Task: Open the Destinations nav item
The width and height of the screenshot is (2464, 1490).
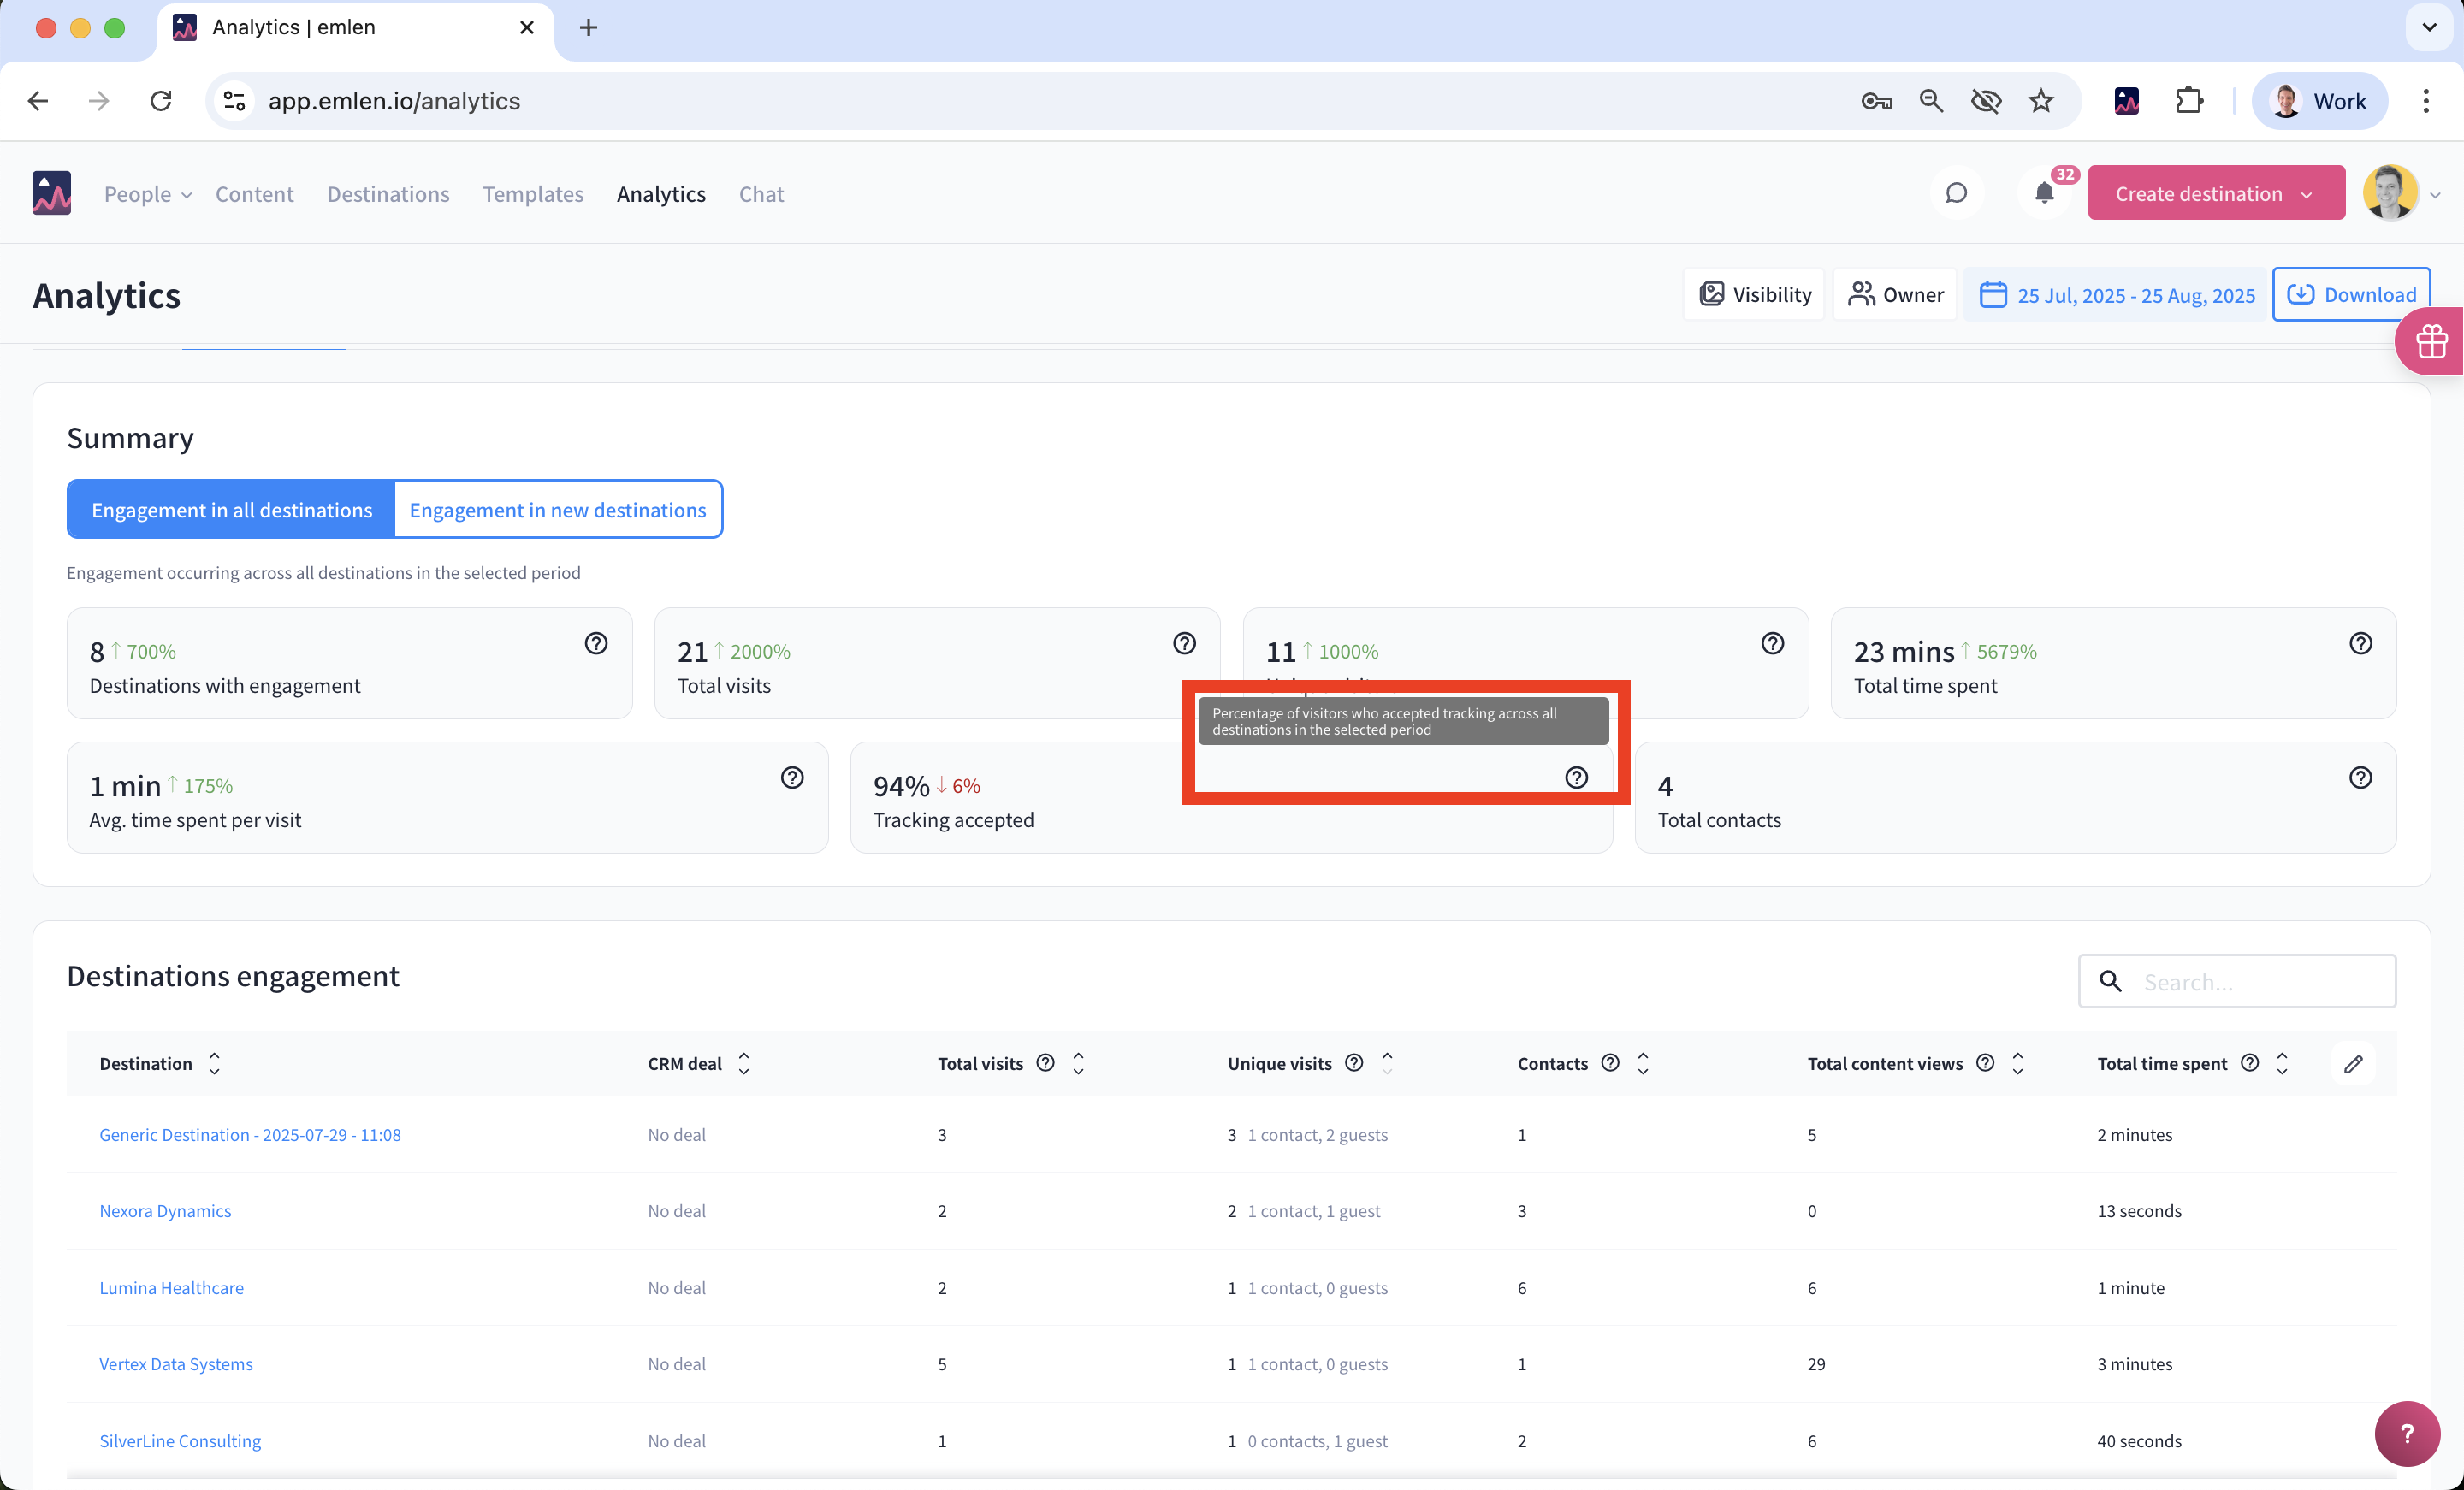Action: [x=388, y=194]
